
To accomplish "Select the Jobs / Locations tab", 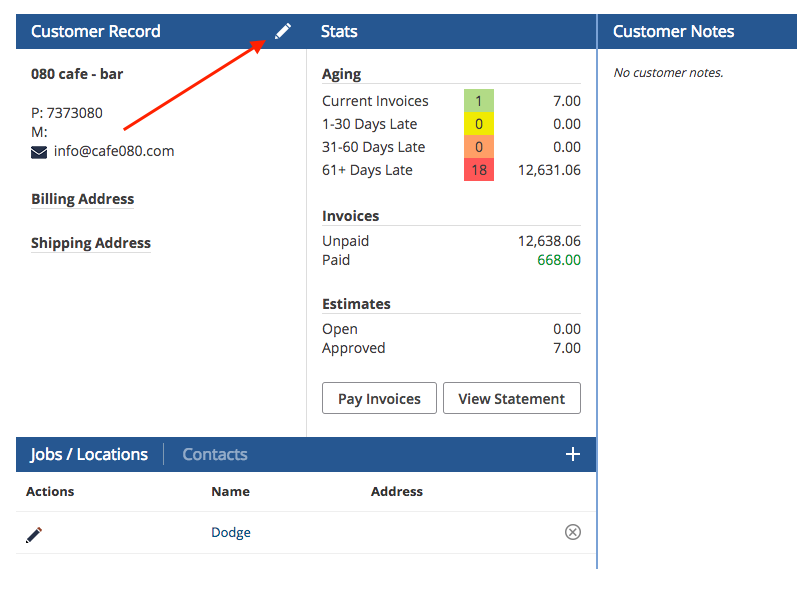I will [x=89, y=454].
